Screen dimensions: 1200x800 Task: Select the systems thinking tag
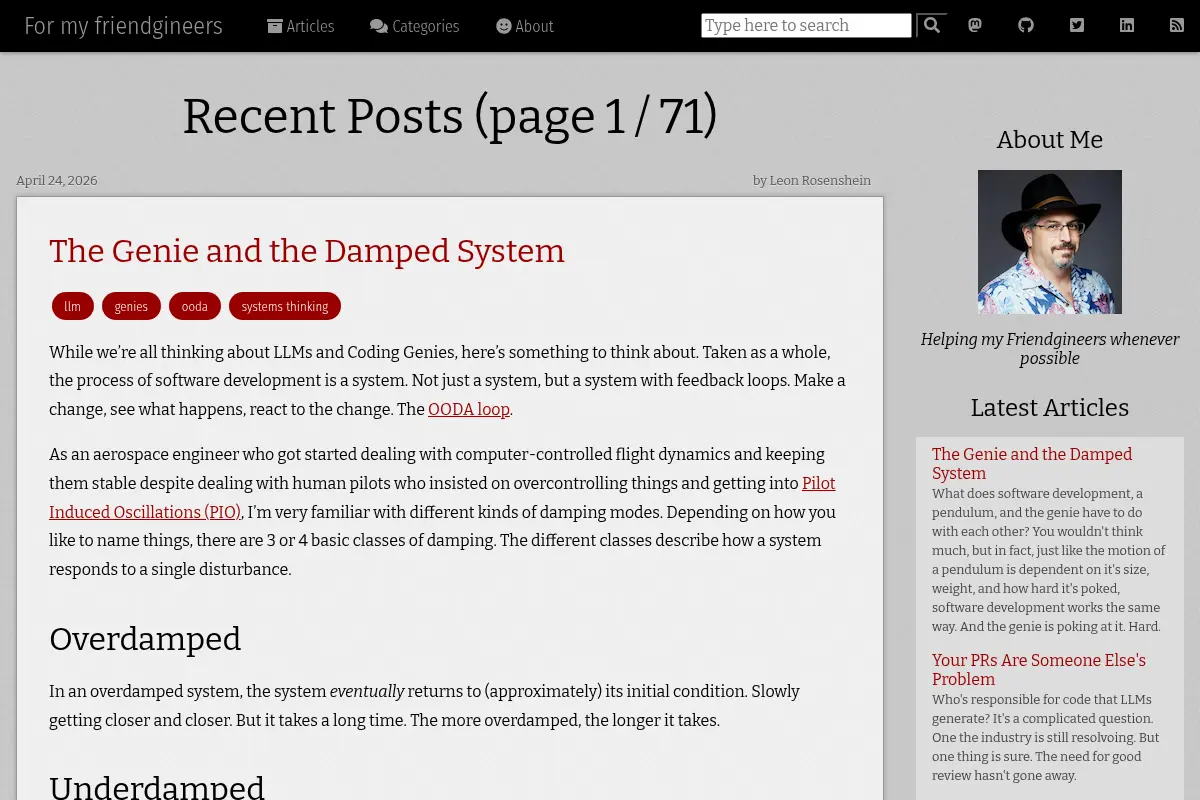(285, 306)
